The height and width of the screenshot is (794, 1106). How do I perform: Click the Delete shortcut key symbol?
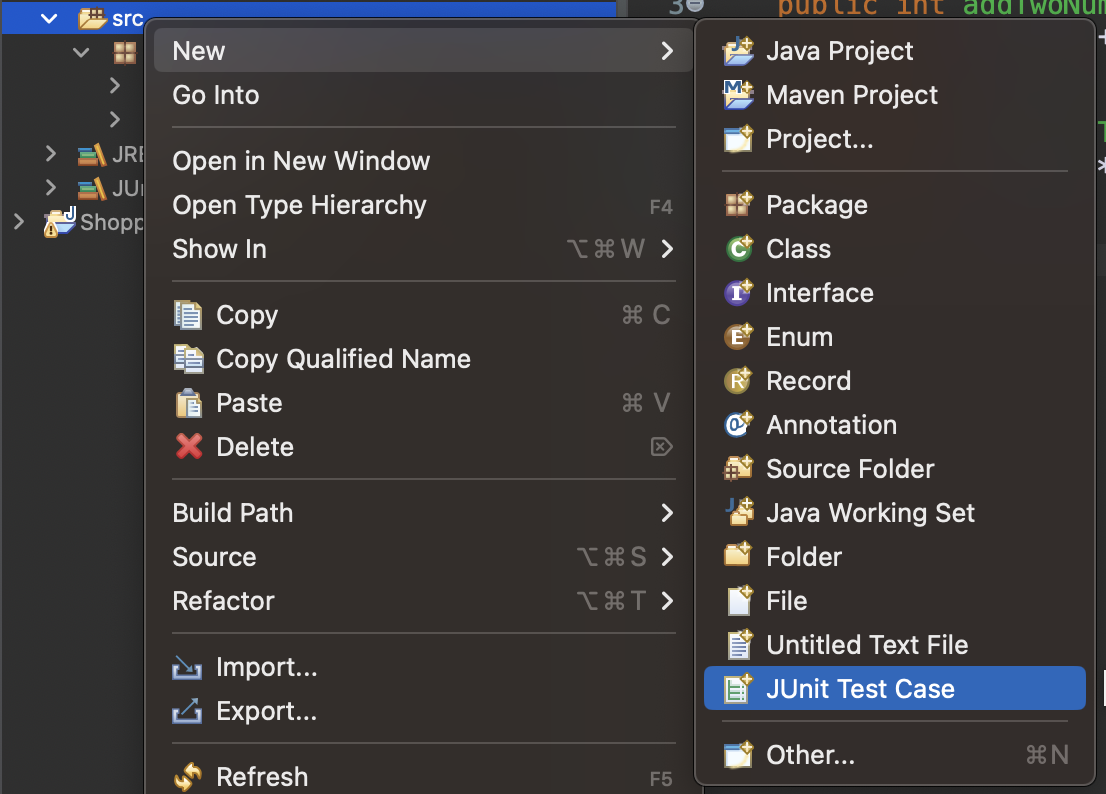tap(661, 446)
